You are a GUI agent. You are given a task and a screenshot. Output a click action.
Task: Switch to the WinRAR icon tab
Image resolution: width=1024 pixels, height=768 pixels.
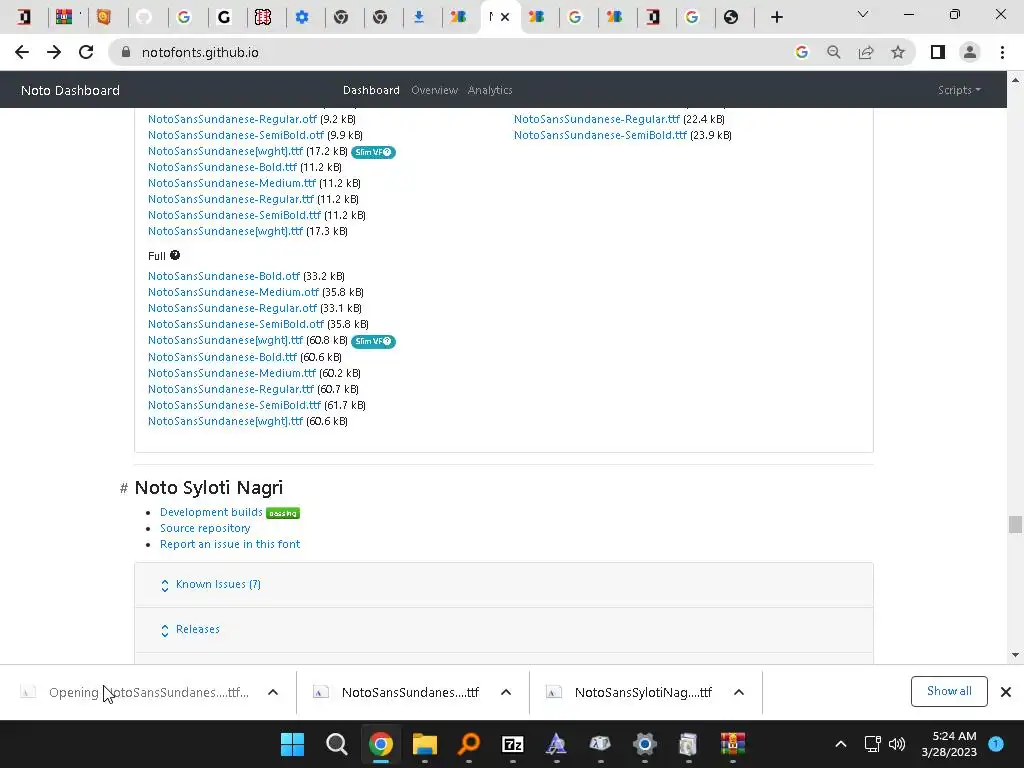pyautogui.click(x=64, y=17)
